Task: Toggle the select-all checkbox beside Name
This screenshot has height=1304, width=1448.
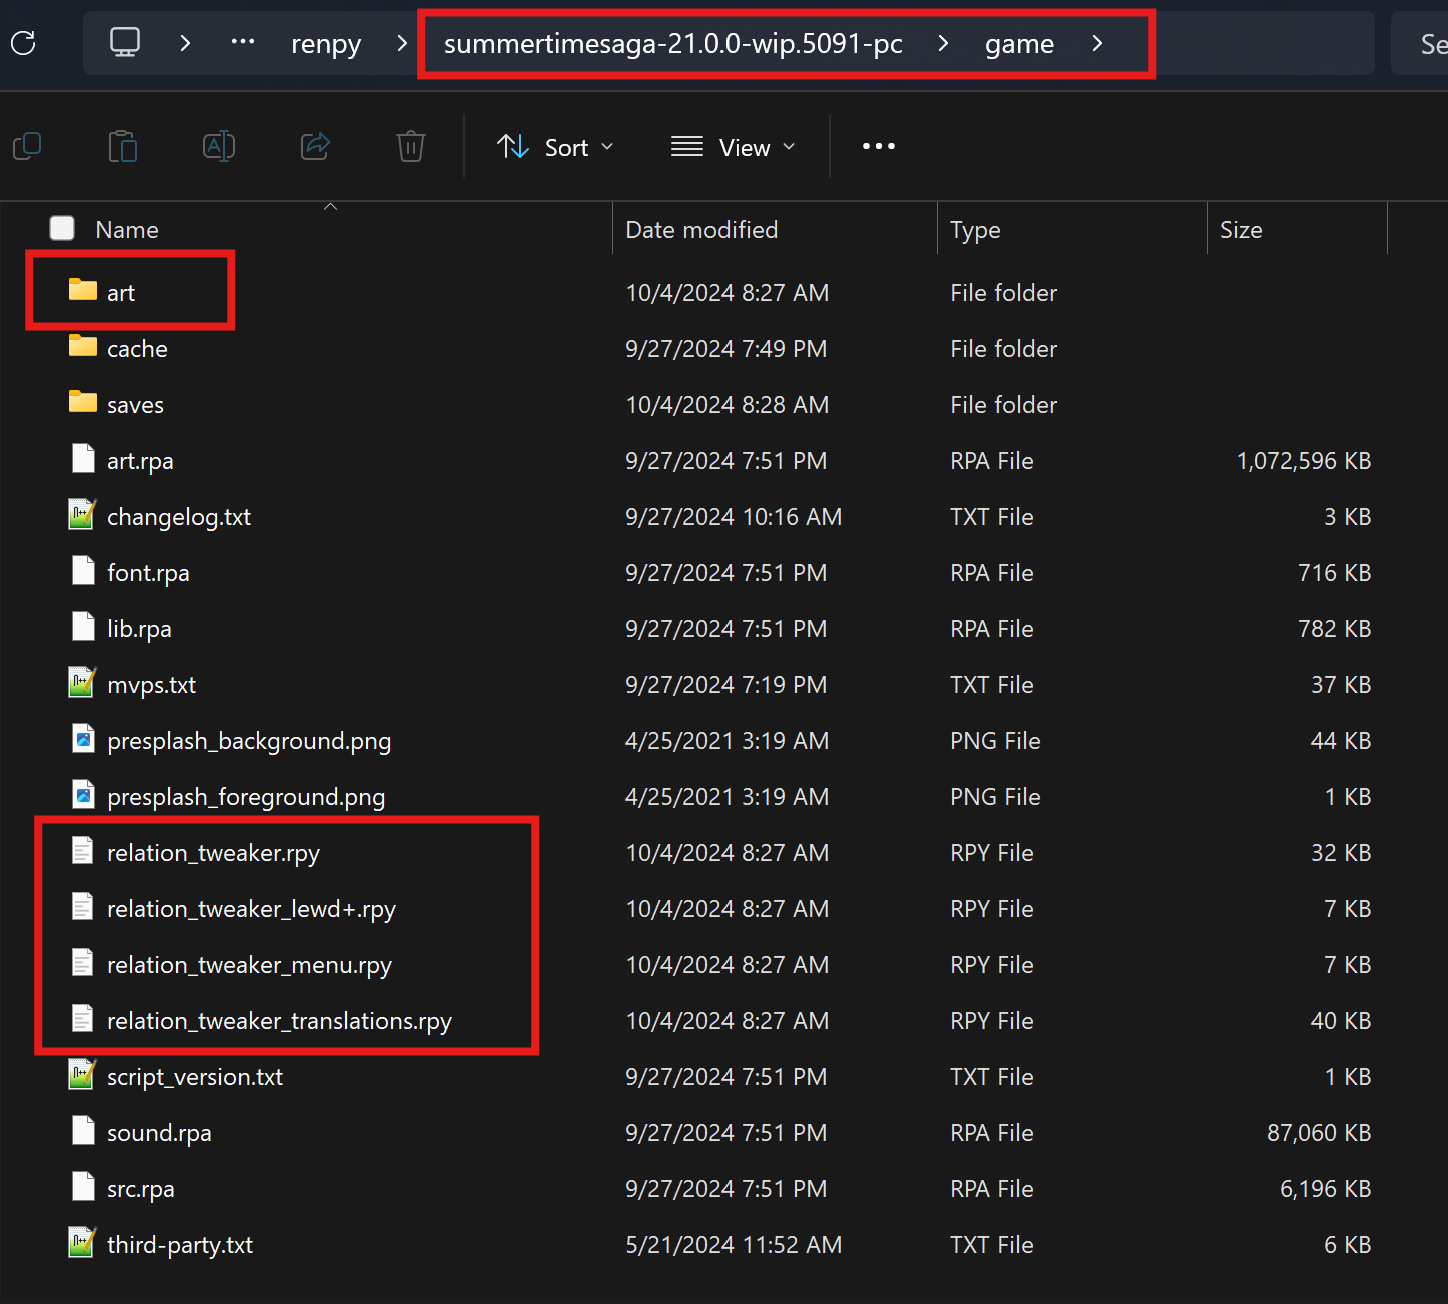Action: [x=62, y=229]
